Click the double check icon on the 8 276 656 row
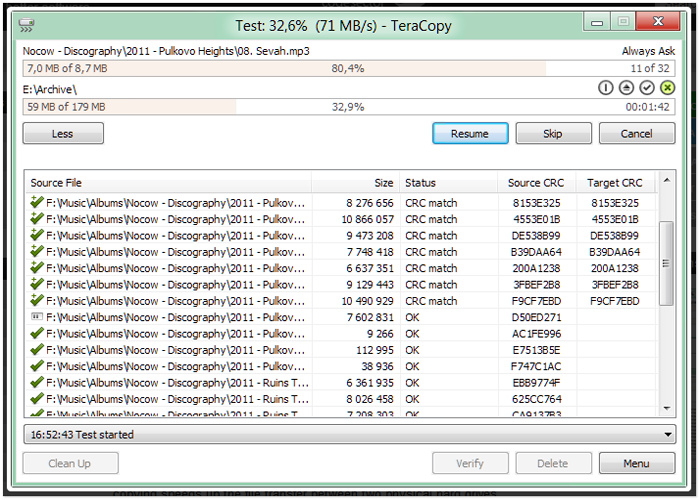The image size is (700, 500). pos(37,202)
